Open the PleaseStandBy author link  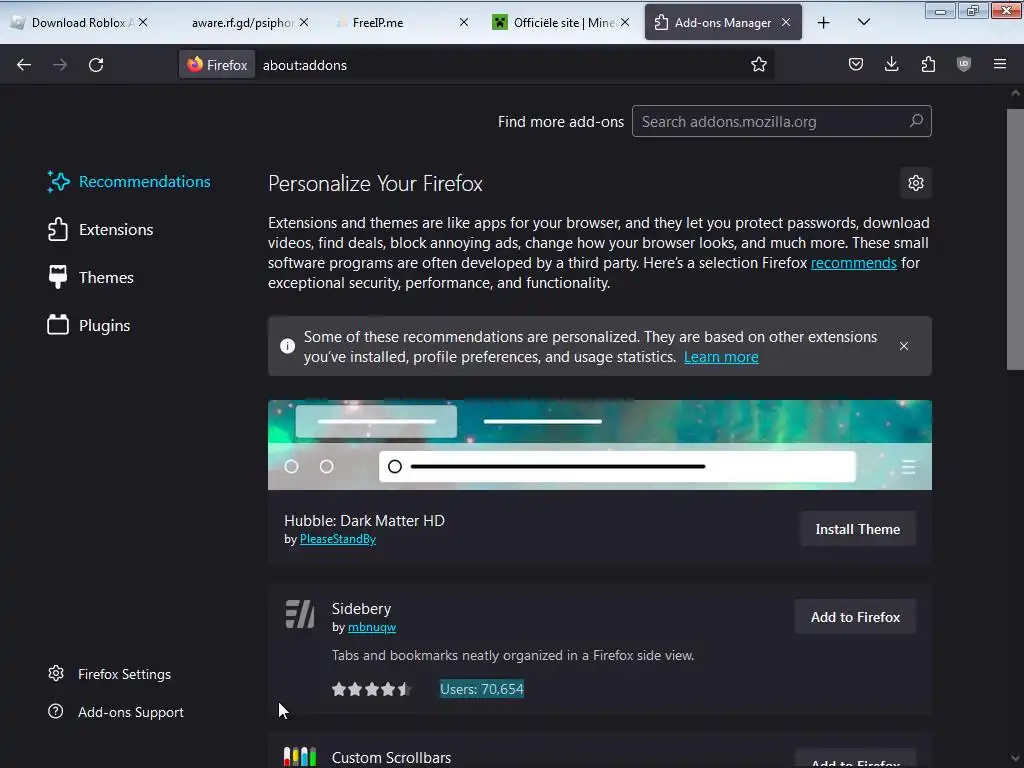click(338, 539)
